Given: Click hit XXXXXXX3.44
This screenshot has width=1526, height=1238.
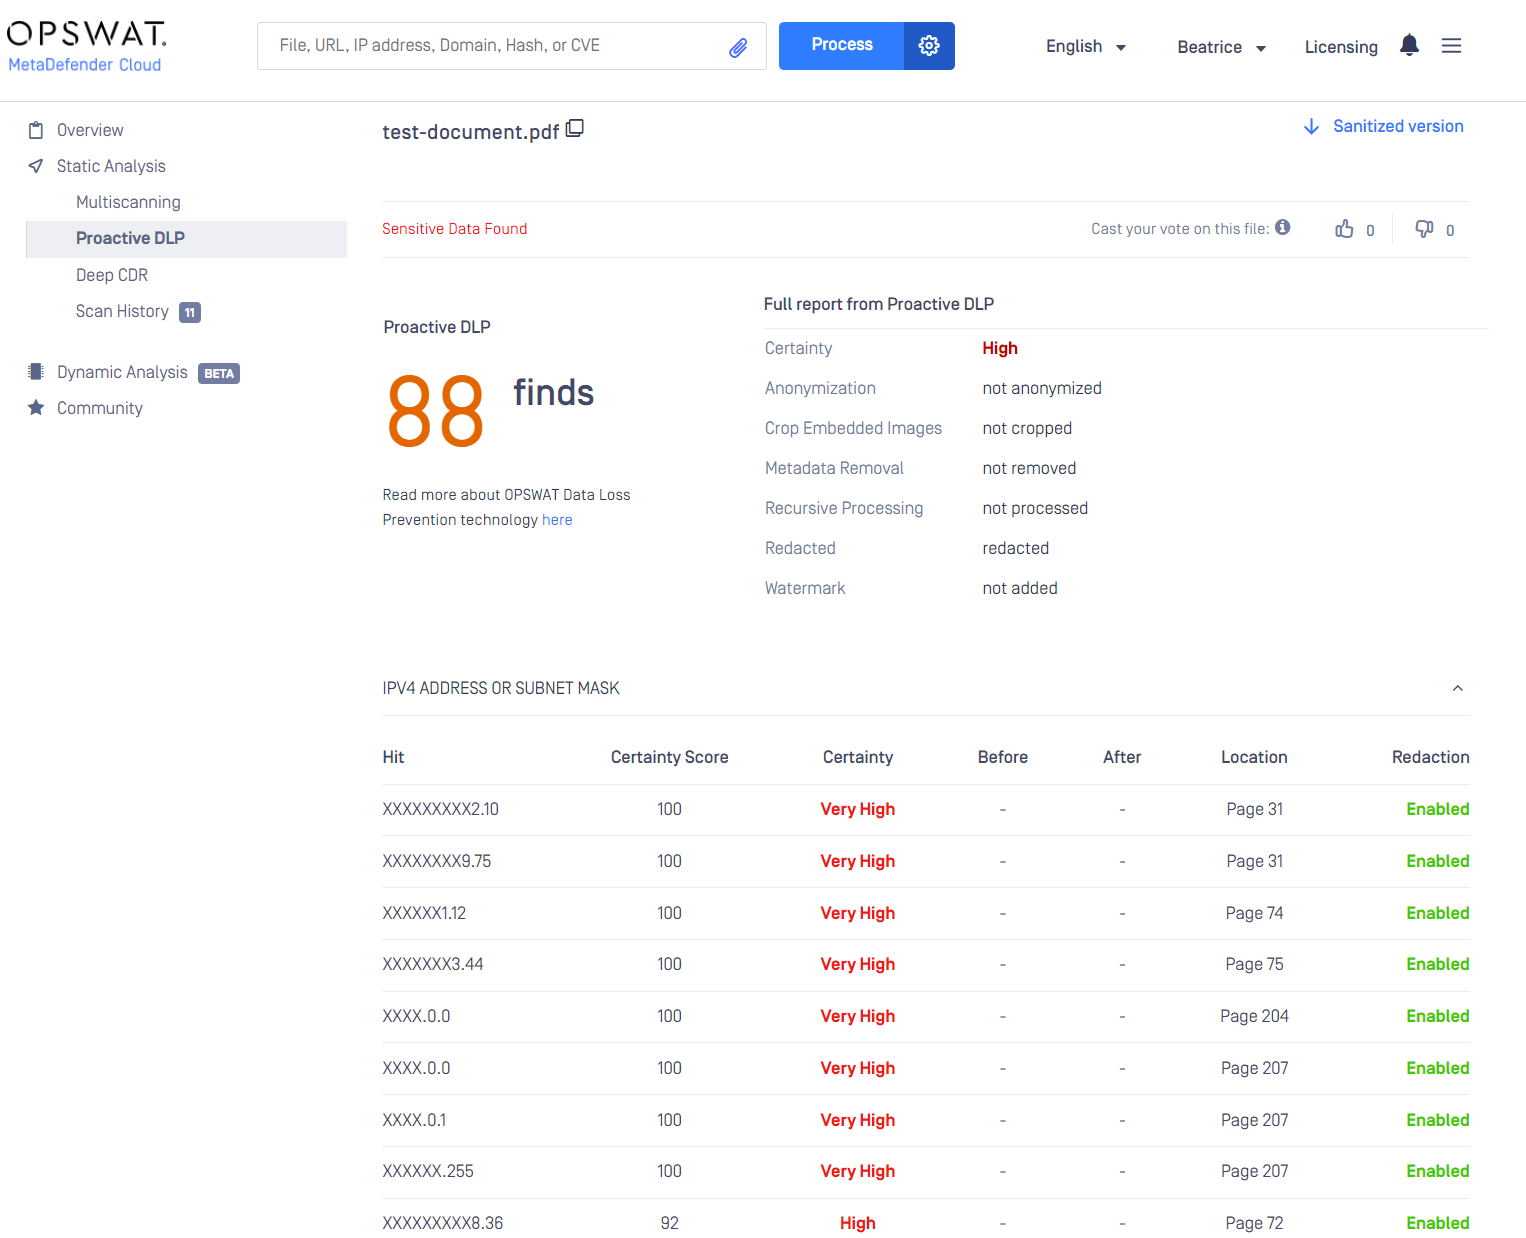Looking at the screenshot, I should click(x=433, y=964).
